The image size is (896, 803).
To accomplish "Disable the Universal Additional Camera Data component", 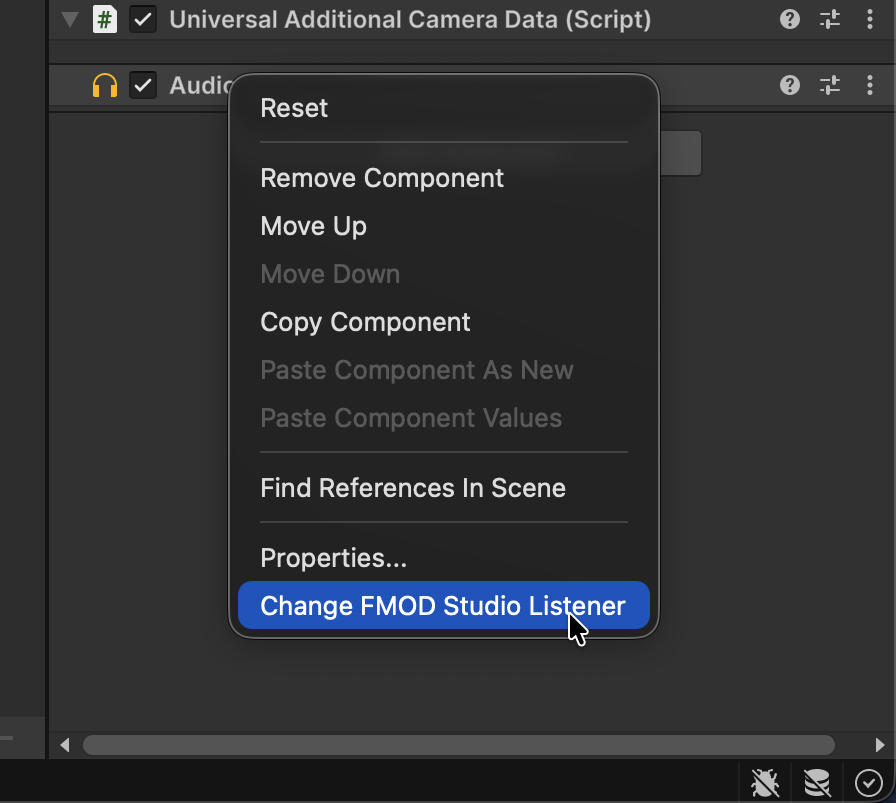I will [x=143, y=20].
